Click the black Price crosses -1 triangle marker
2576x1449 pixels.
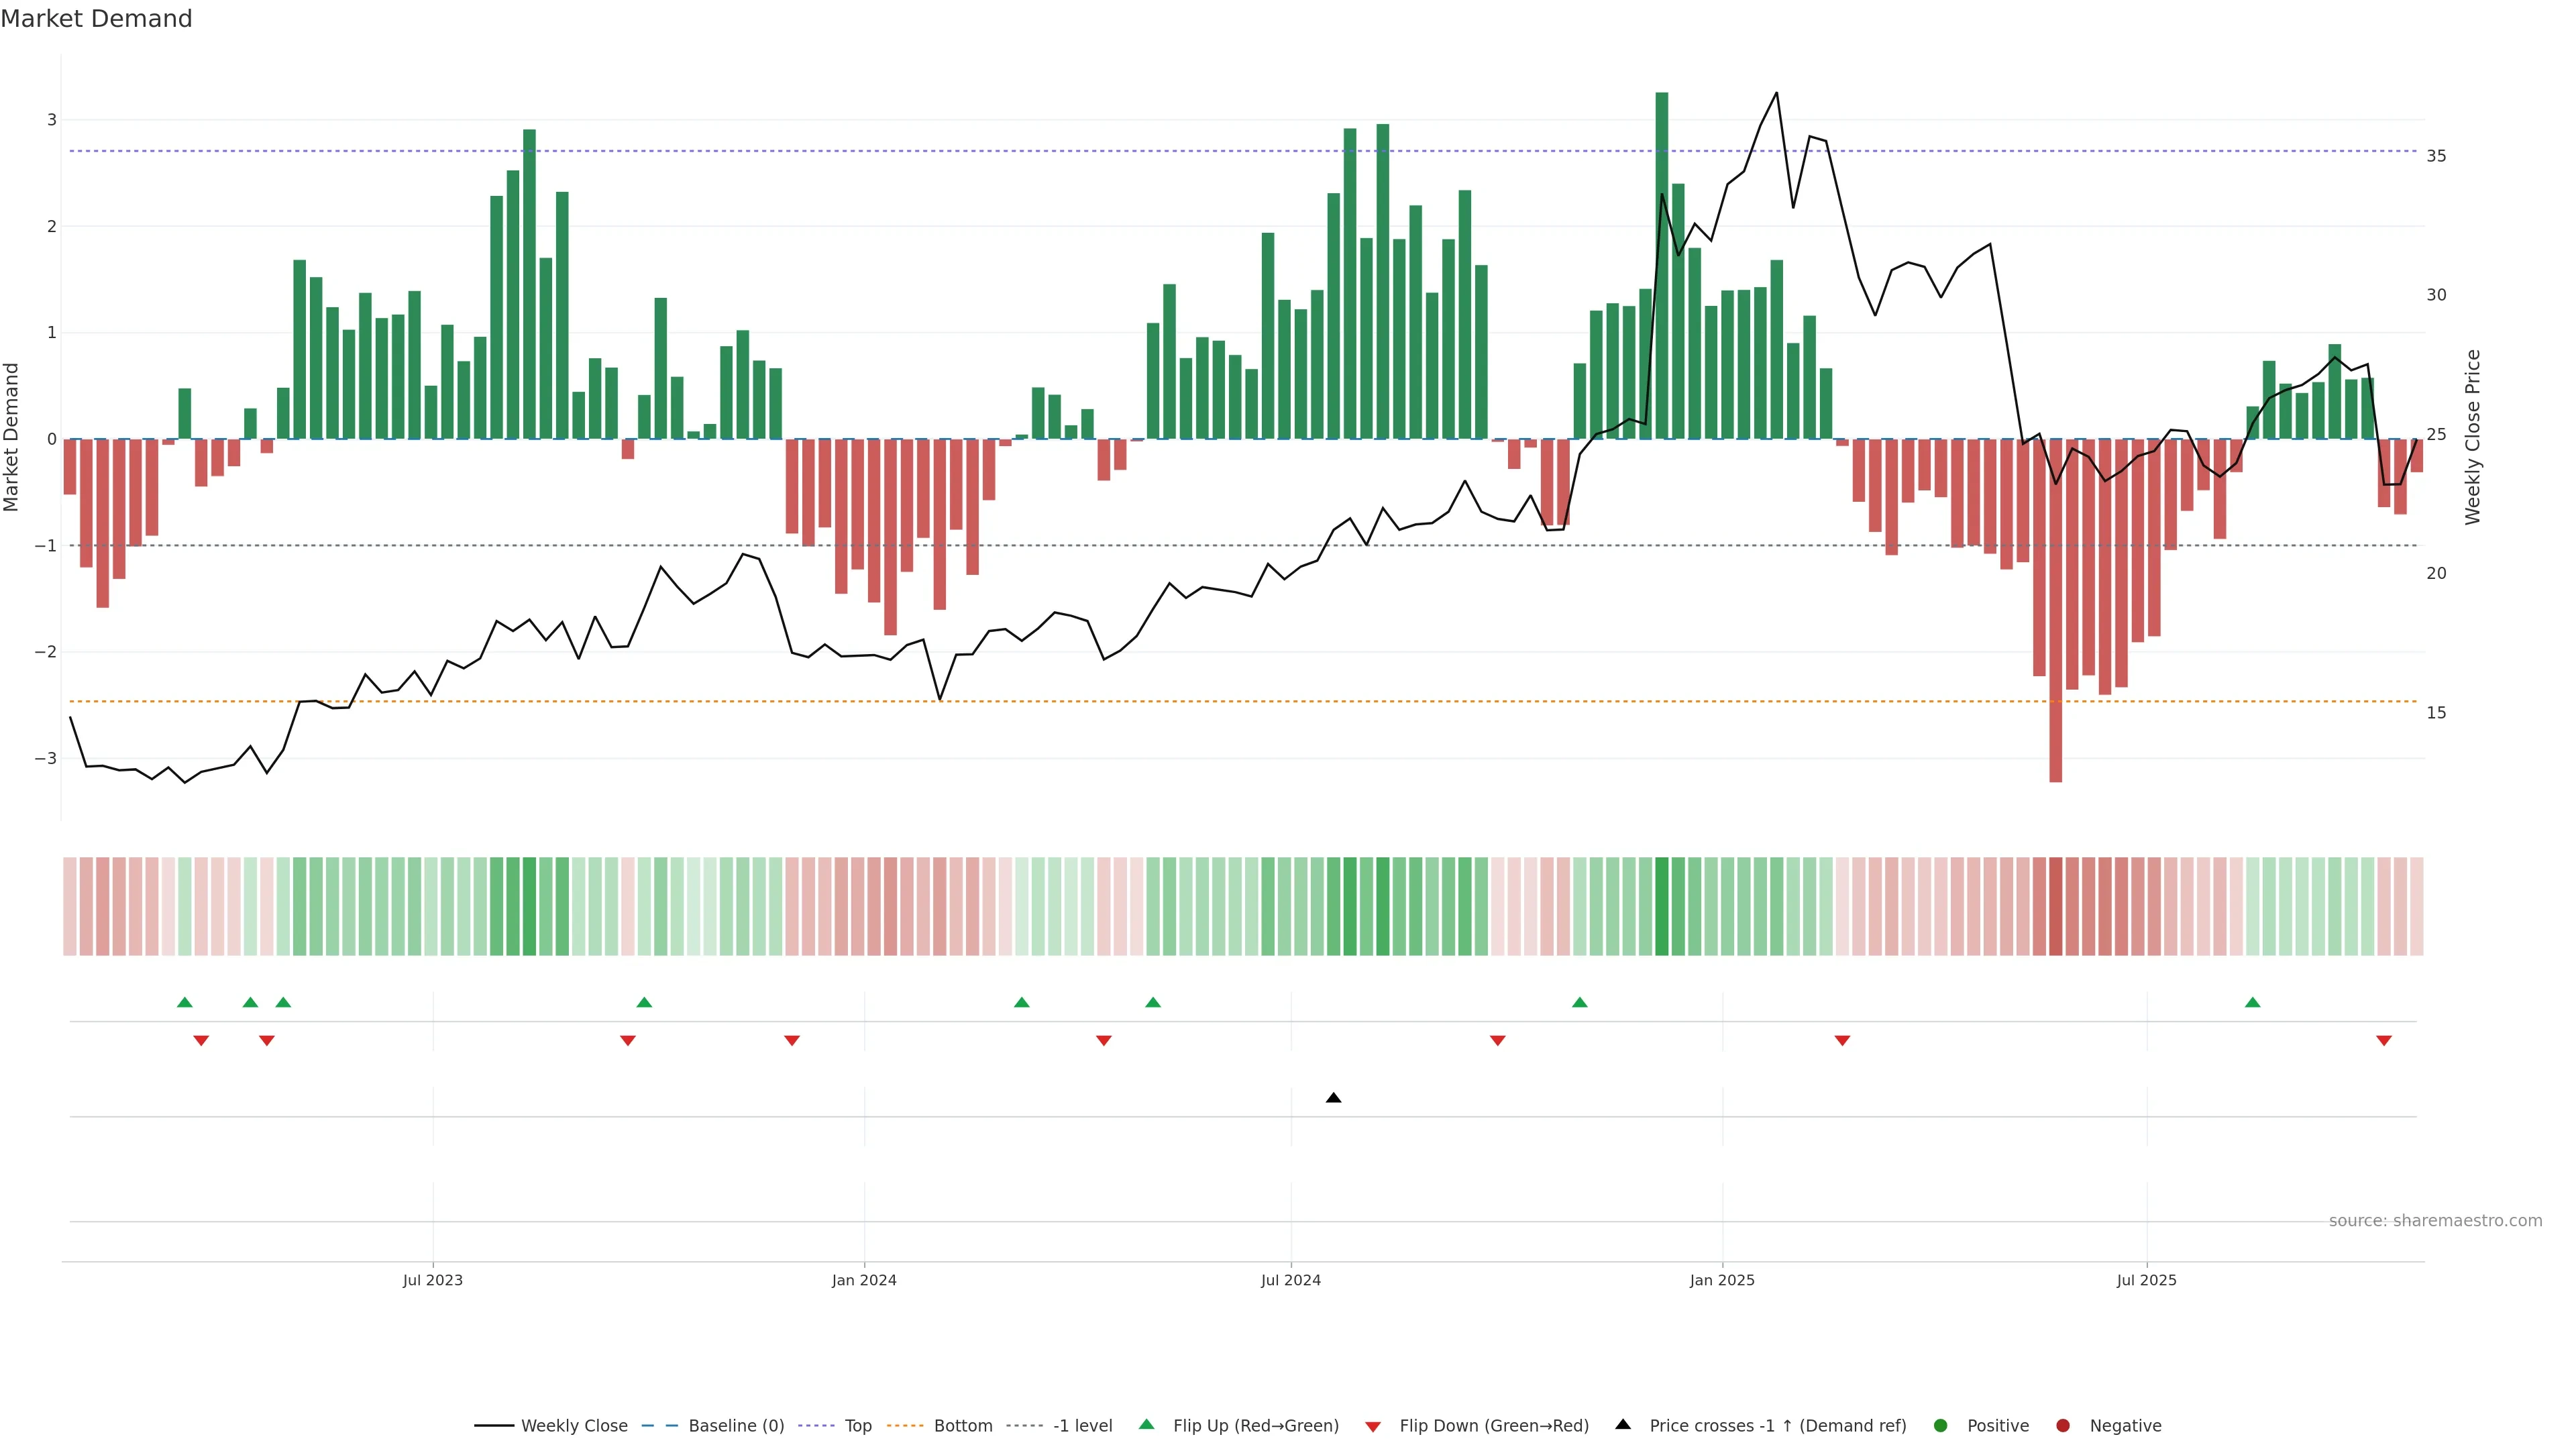pyautogui.click(x=1333, y=1098)
